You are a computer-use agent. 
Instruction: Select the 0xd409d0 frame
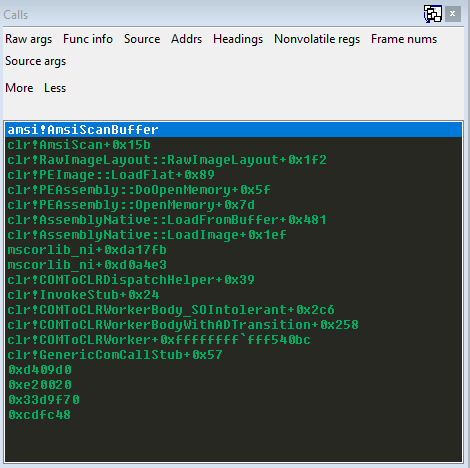pyautogui.click(x=234, y=370)
